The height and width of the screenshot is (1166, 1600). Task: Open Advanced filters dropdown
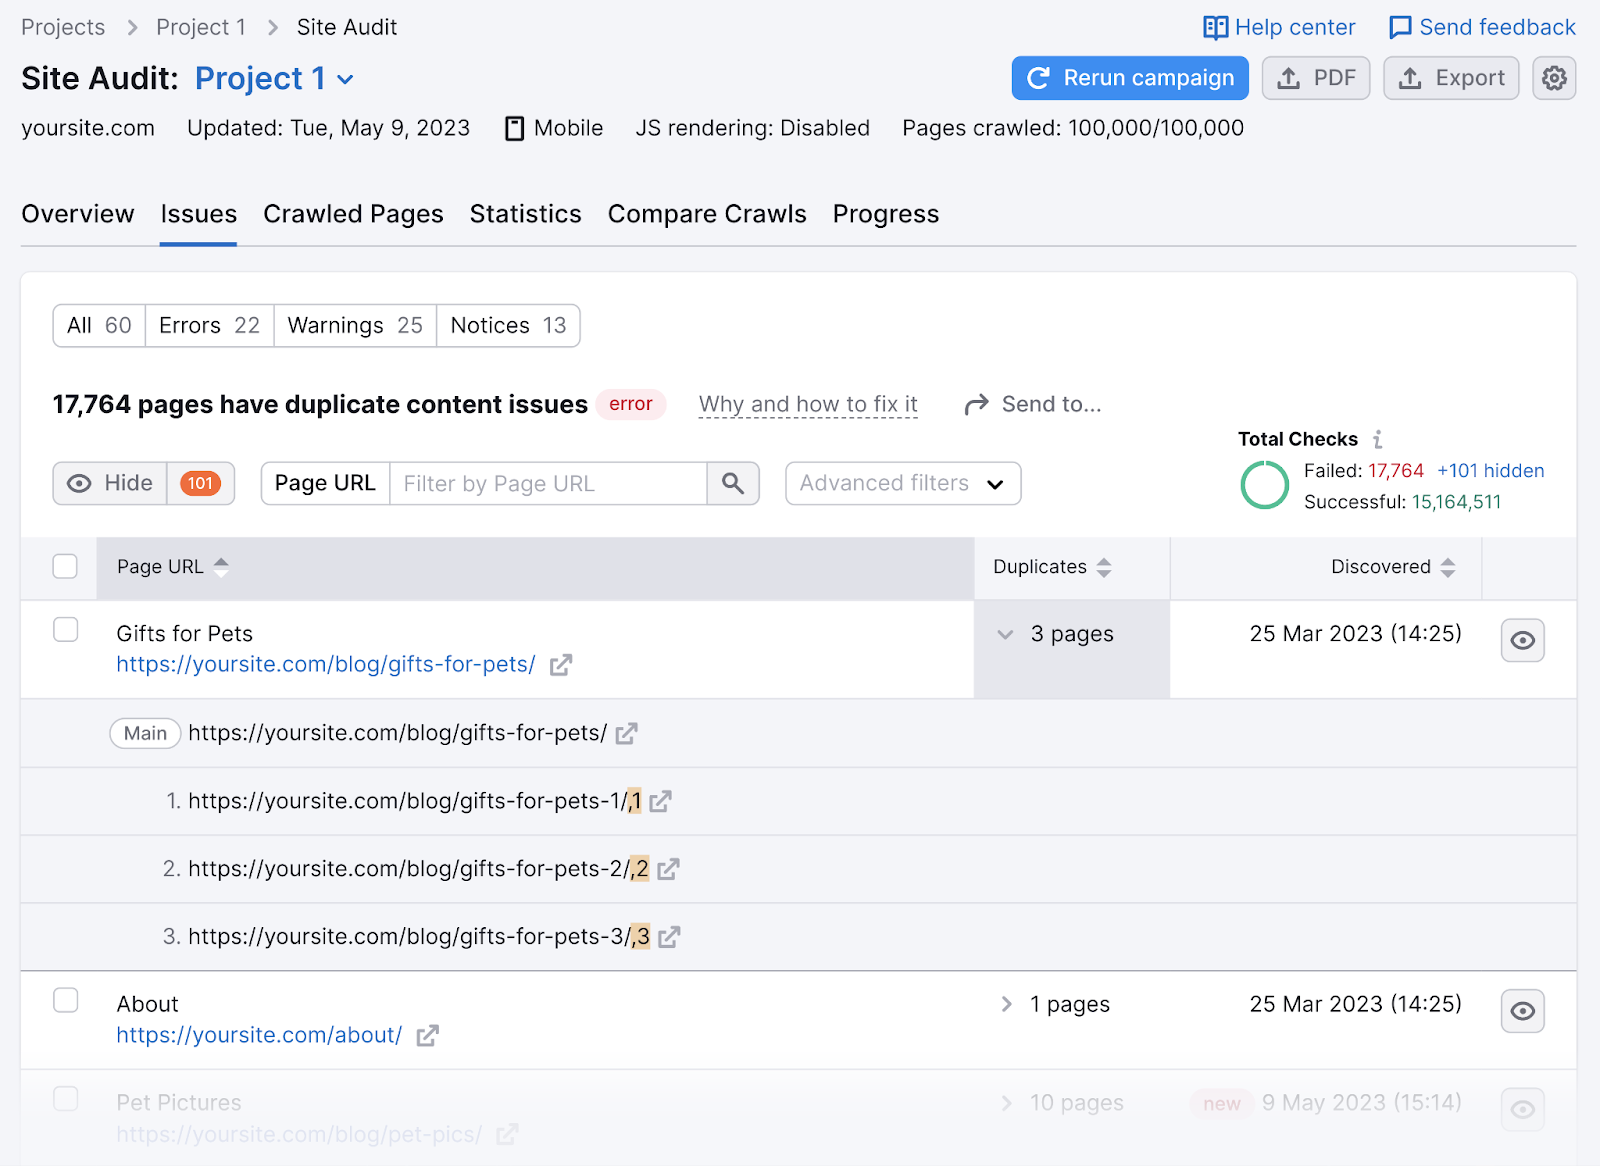click(x=902, y=484)
